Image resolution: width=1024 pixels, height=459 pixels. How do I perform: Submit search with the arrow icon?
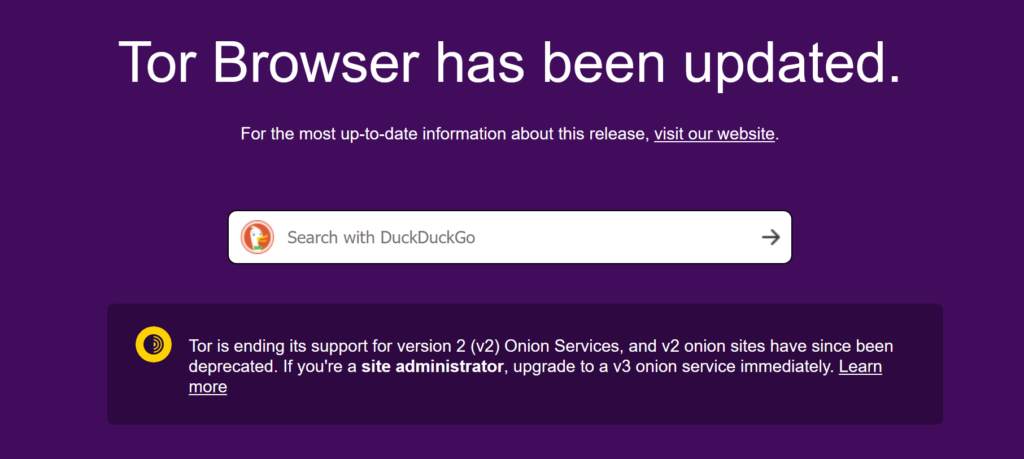(x=771, y=237)
